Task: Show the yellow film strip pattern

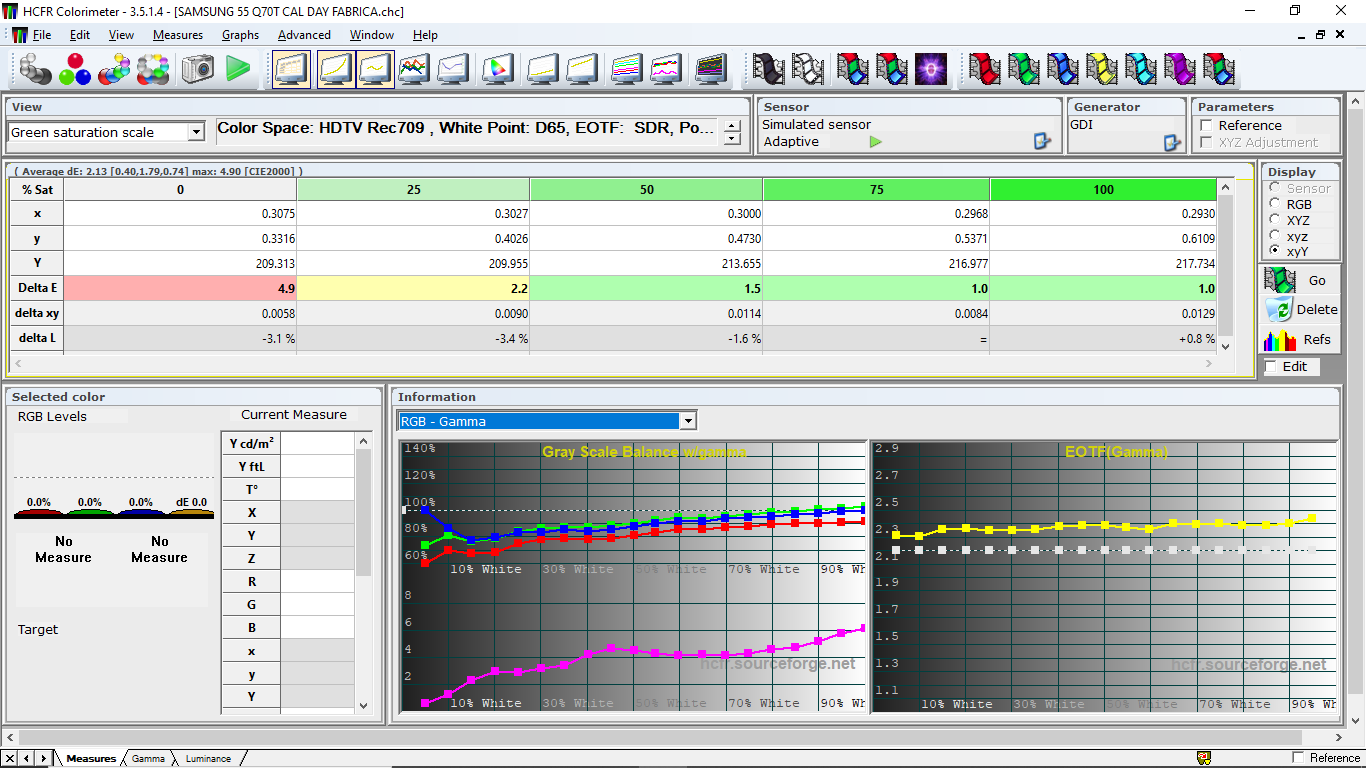Action: point(1102,69)
